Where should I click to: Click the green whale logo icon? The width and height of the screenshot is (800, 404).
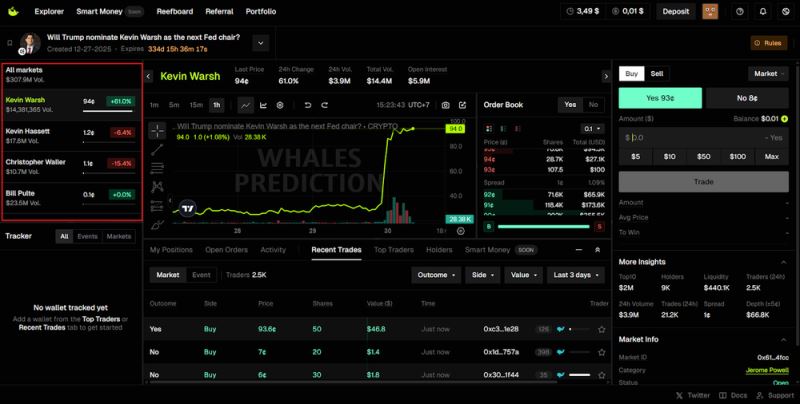coord(13,11)
